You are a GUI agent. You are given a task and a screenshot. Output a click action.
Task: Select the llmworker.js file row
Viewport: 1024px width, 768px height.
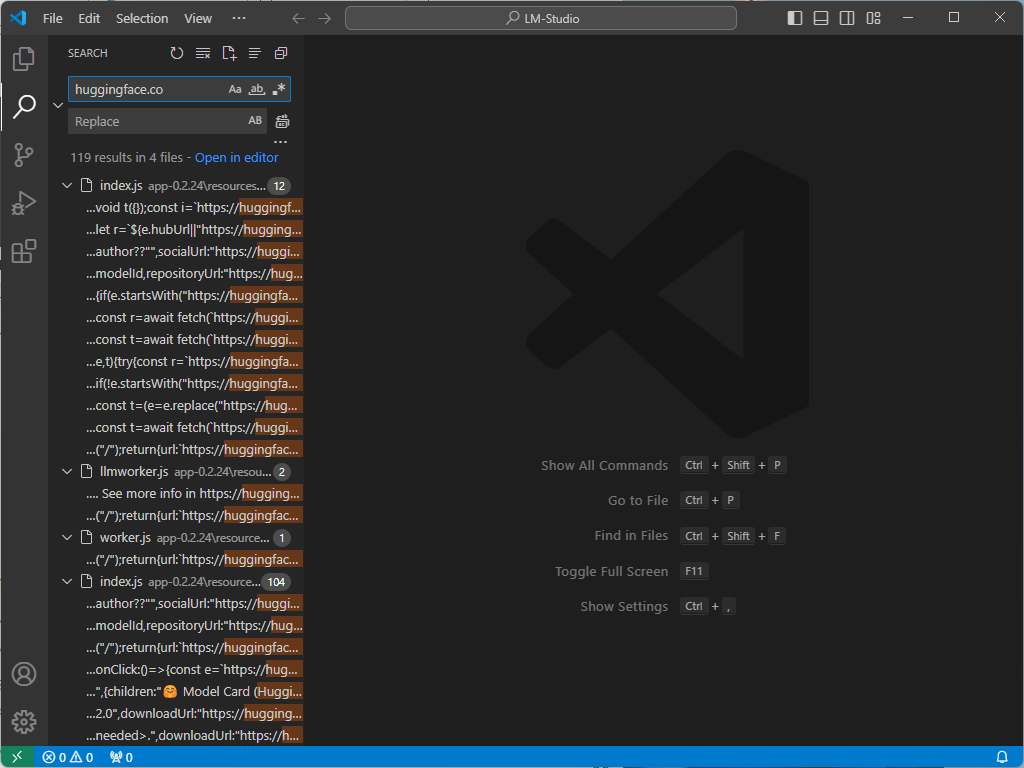(176, 472)
